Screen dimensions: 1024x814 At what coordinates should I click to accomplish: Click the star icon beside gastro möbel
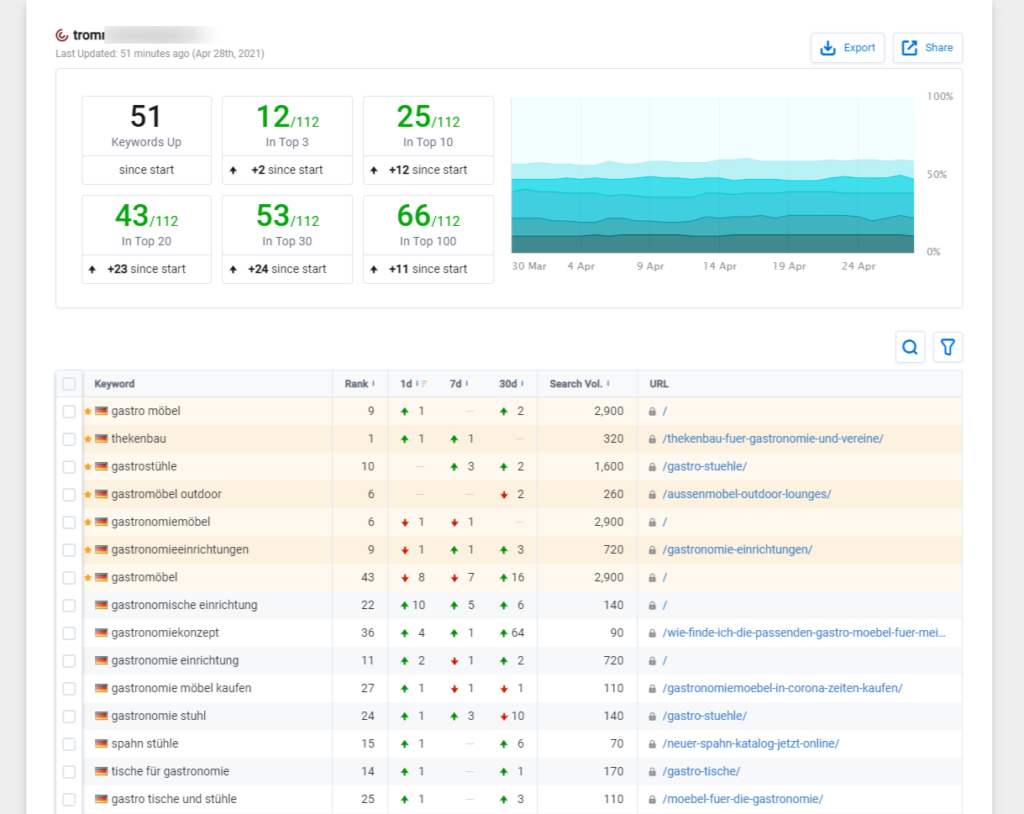click(x=88, y=411)
